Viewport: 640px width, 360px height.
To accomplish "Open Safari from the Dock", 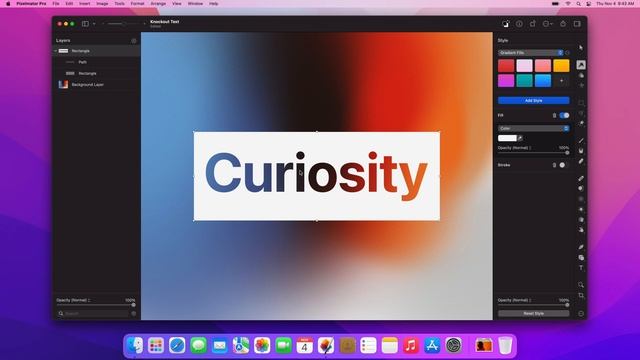I will (177, 345).
